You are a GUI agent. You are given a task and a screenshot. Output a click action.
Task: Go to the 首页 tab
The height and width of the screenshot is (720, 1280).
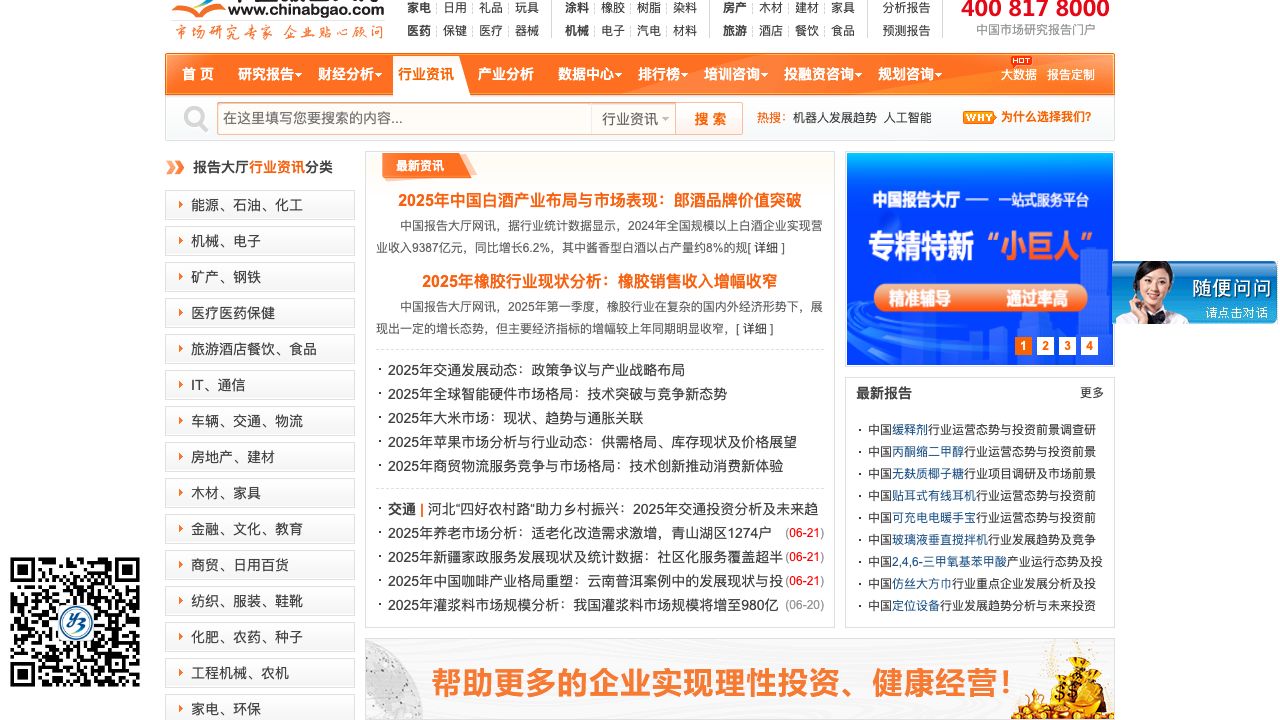tap(197, 75)
